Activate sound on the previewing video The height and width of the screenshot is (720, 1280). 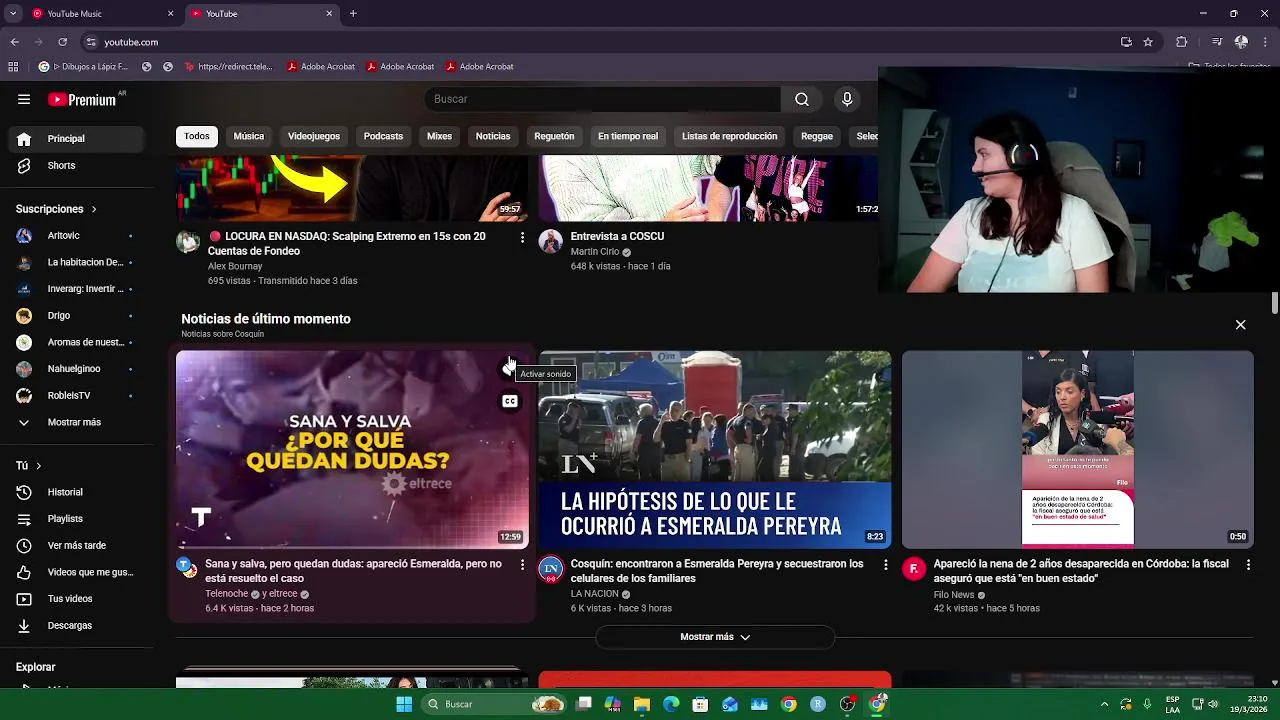pyautogui.click(x=509, y=370)
